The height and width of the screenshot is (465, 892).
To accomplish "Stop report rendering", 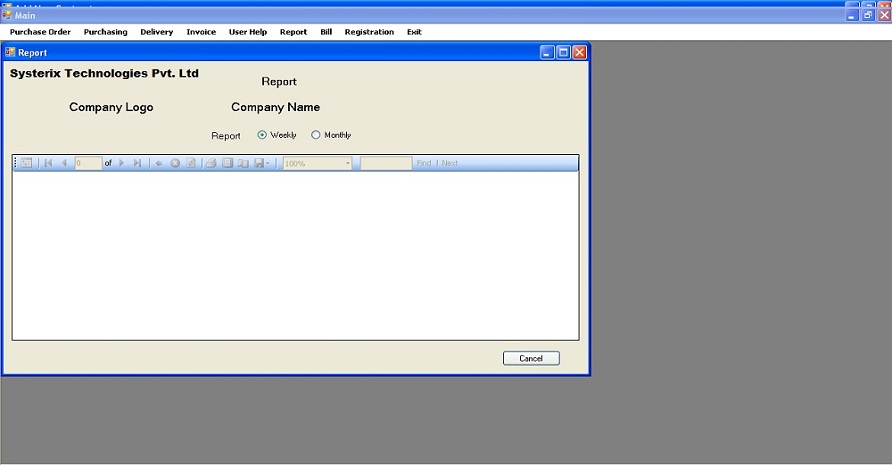I will click(175, 163).
